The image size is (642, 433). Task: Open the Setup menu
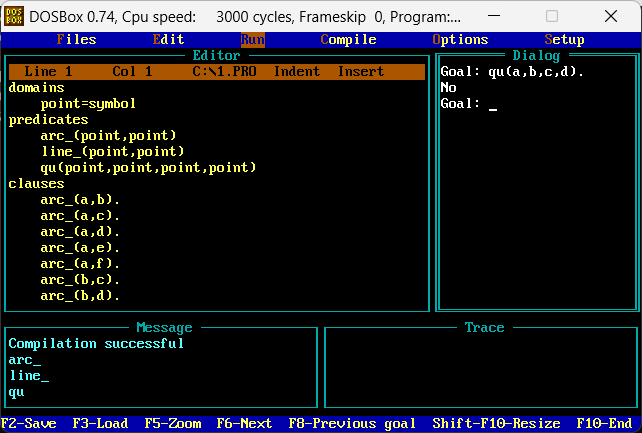click(x=564, y=40)
